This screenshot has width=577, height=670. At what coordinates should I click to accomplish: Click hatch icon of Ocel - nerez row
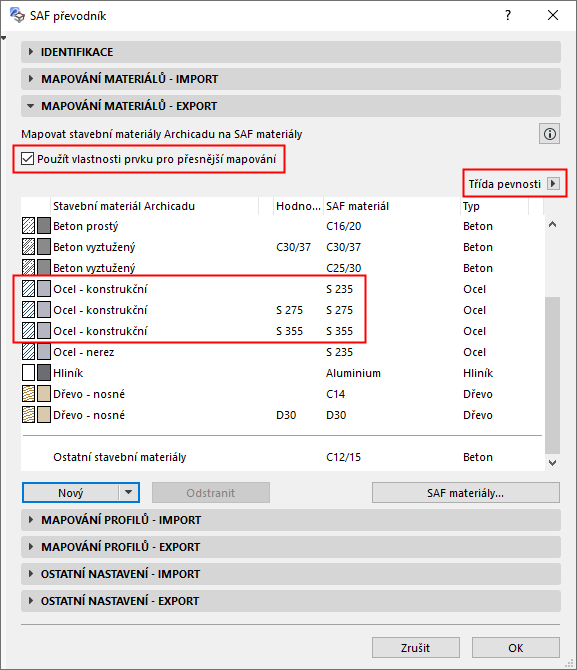click(x=28, y=352)
